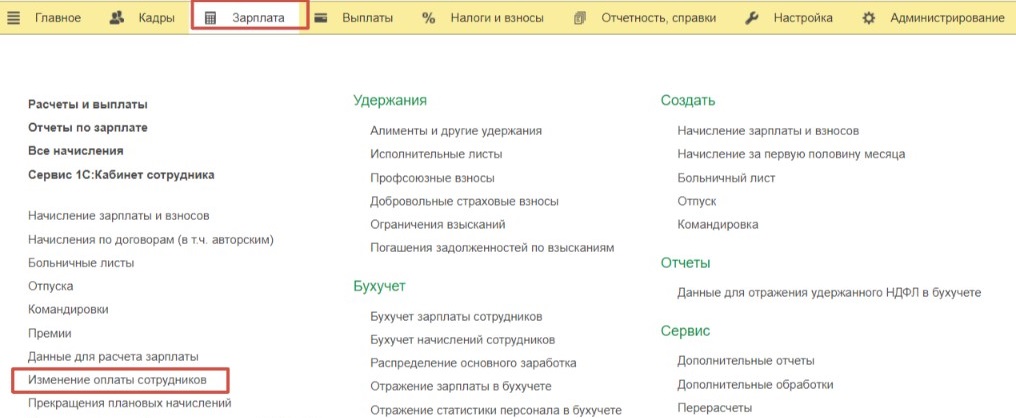Open Дополнительные отчеты under Сервис
1016x418 pixels.
(745, 360)
